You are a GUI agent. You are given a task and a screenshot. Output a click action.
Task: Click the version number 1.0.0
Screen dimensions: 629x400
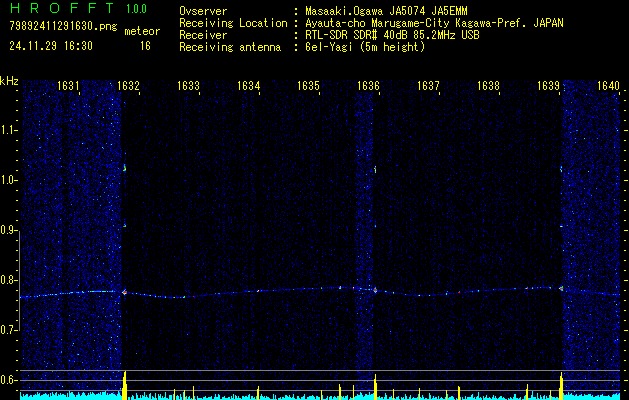click(138, 9)
